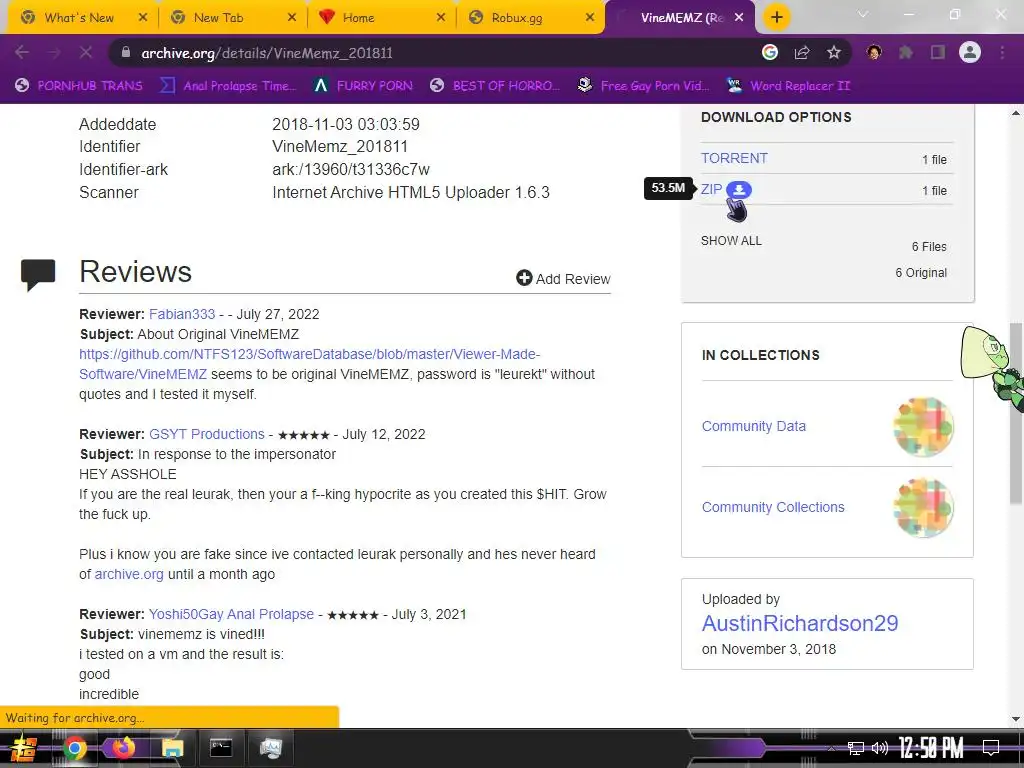Screen dimensions: 1024x768
Task: Show hidden tray icons chevron
Action: tap(831, 748)
